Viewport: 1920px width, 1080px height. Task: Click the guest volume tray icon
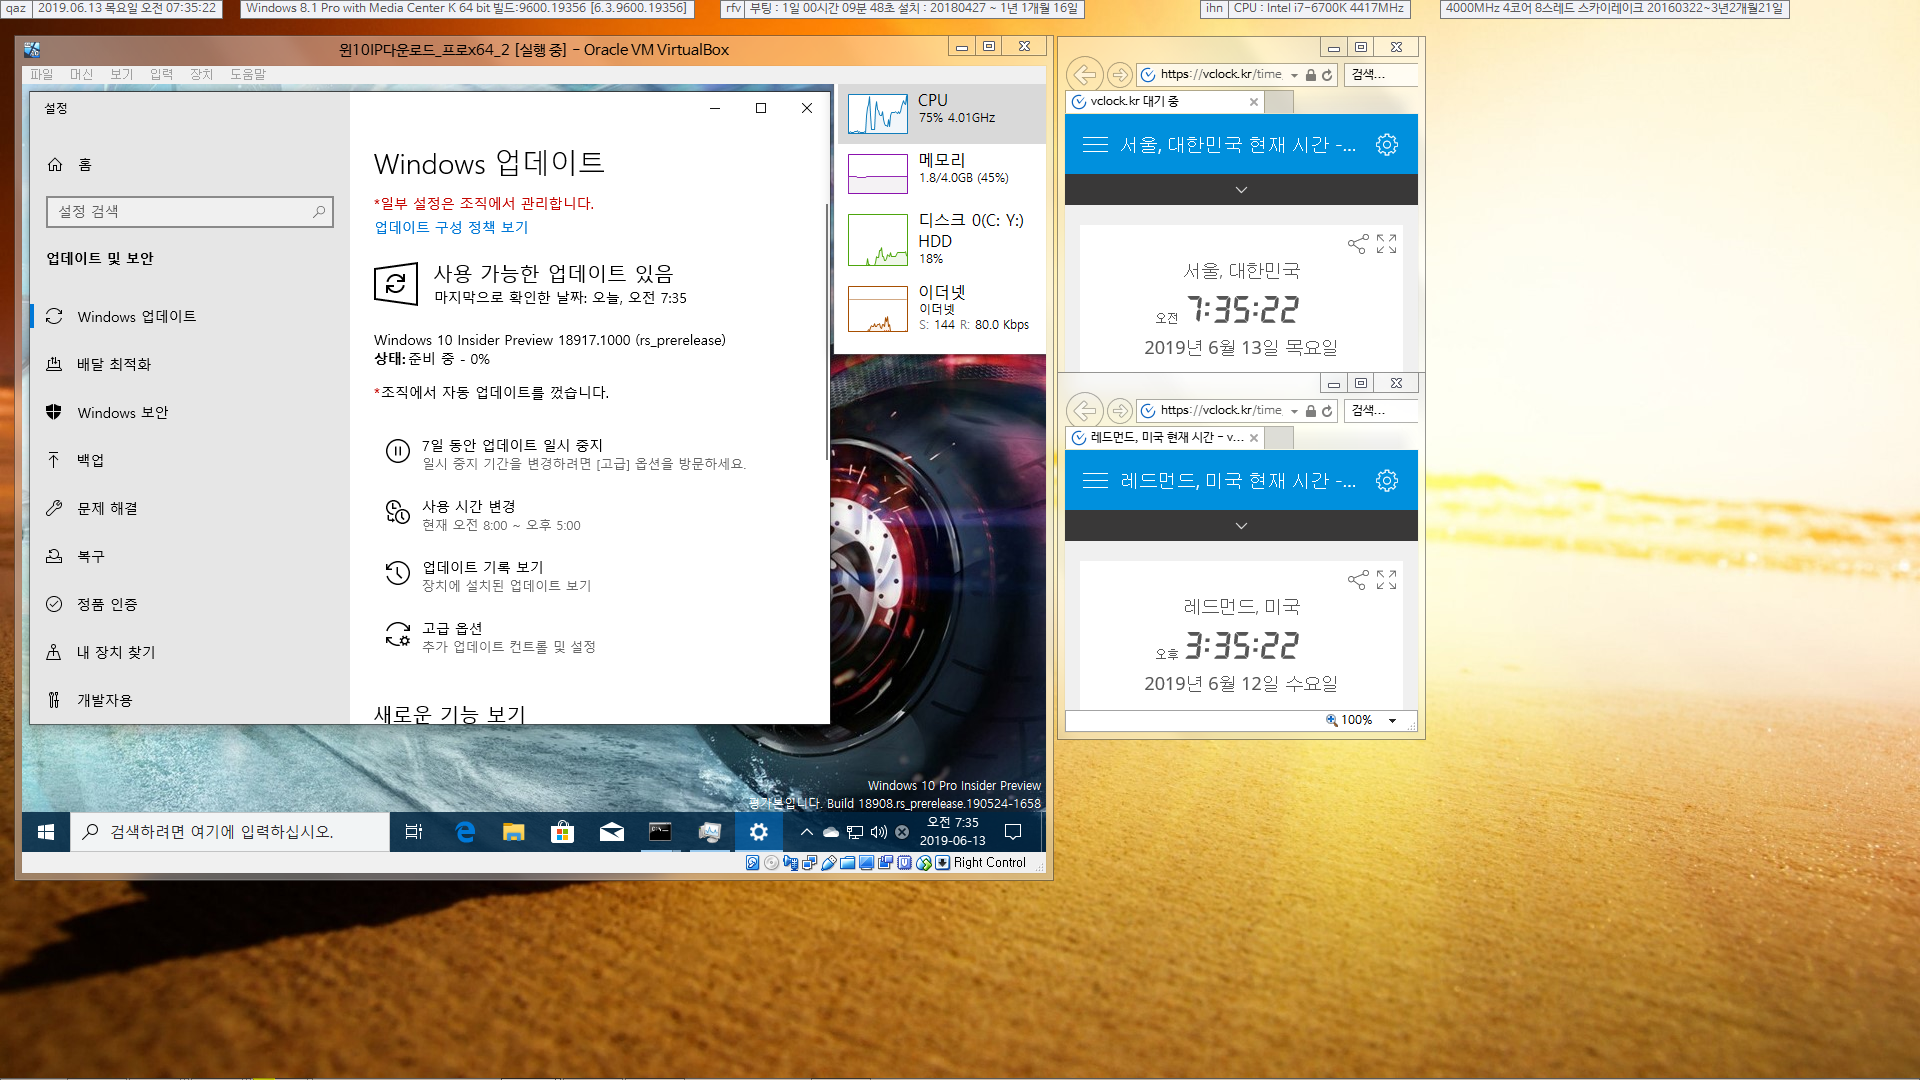(879, 831)
